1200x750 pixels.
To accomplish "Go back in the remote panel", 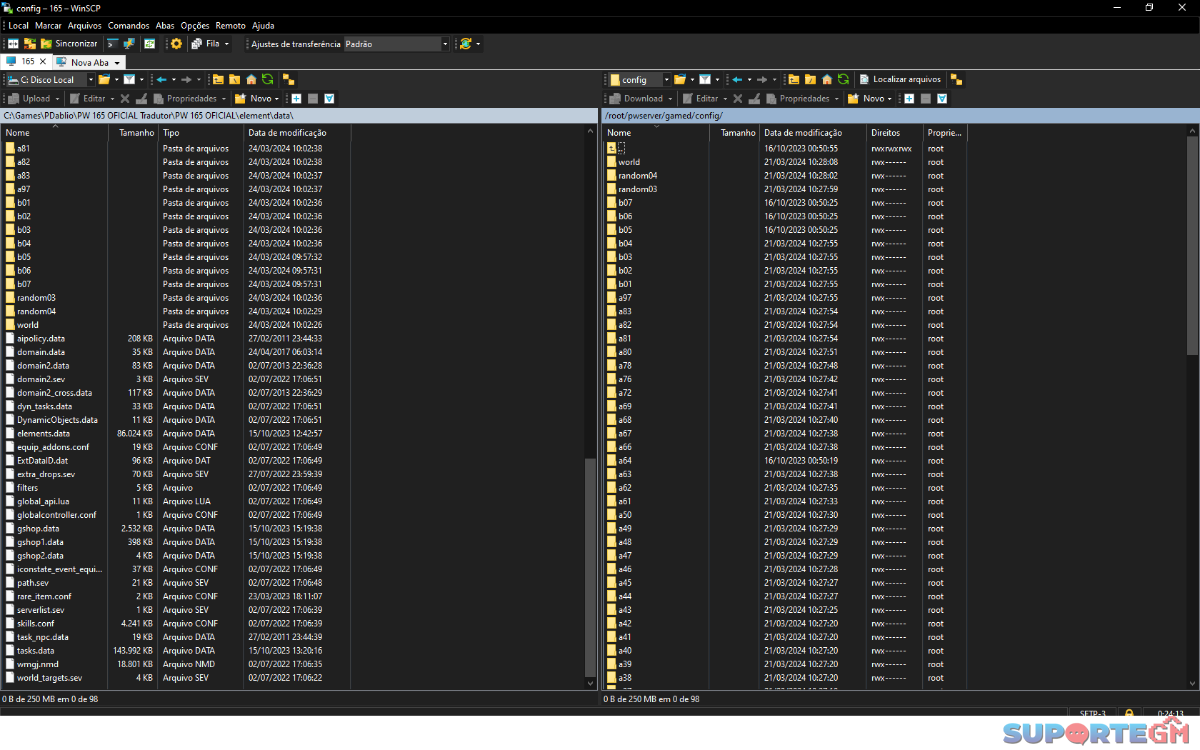I will pyautogui.click(x=737, y=80).
